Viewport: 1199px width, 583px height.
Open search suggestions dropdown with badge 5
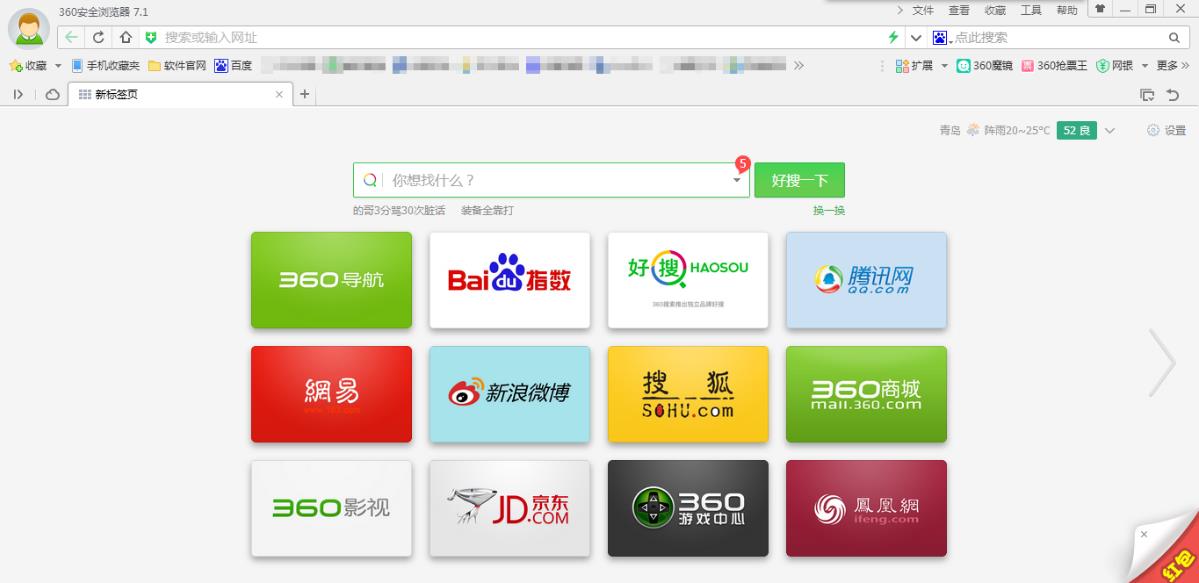pos(737,180)
